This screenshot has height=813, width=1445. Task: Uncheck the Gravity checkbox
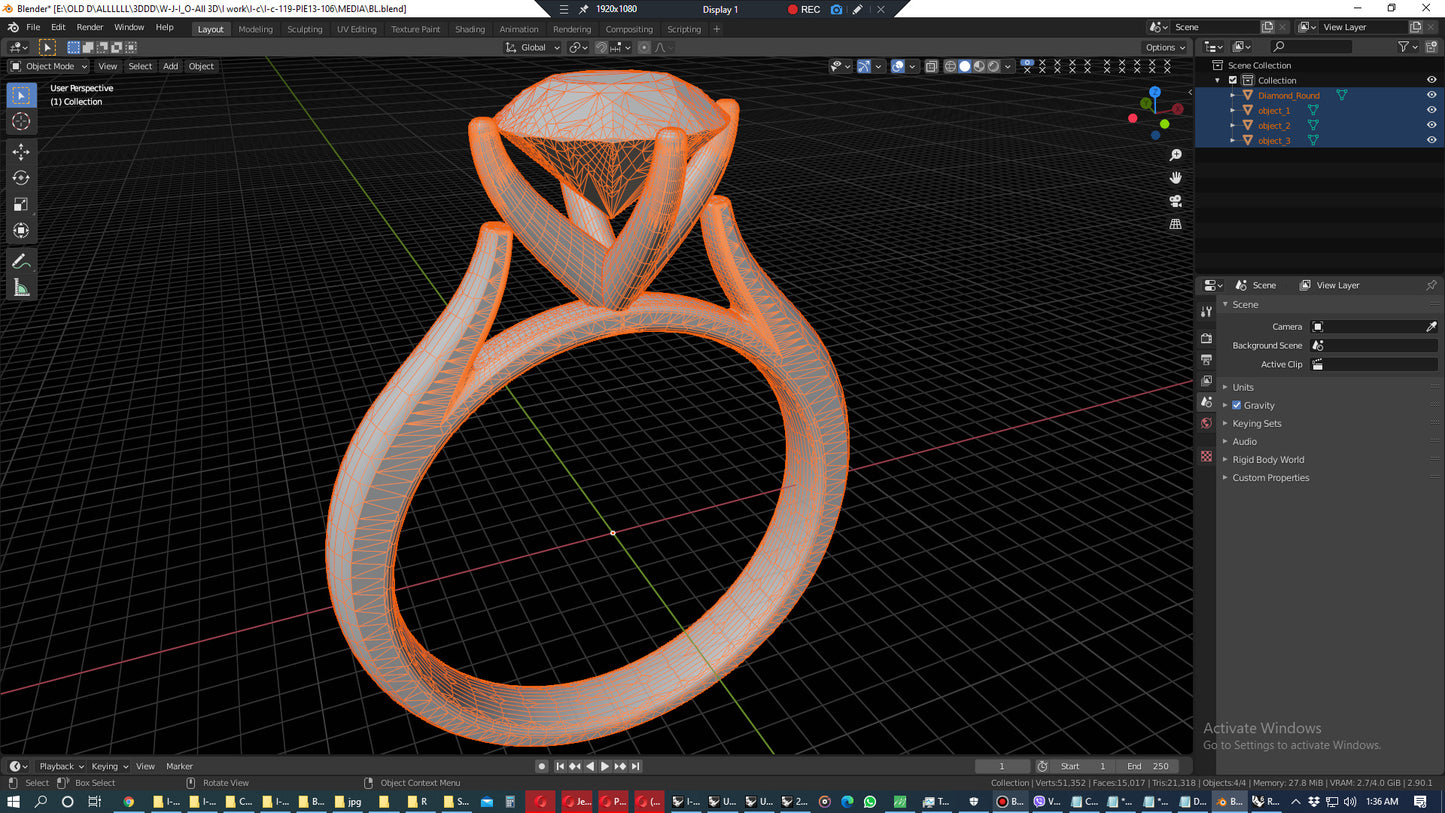click(1237, 405)
